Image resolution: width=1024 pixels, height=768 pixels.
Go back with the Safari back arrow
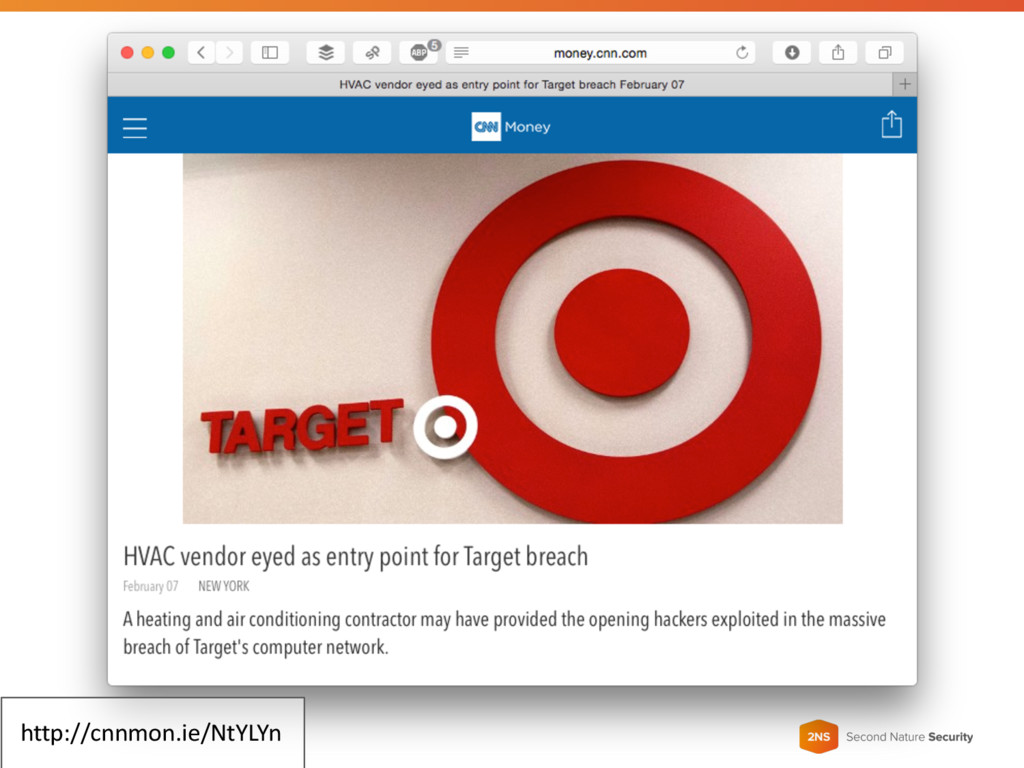(201, 53)
